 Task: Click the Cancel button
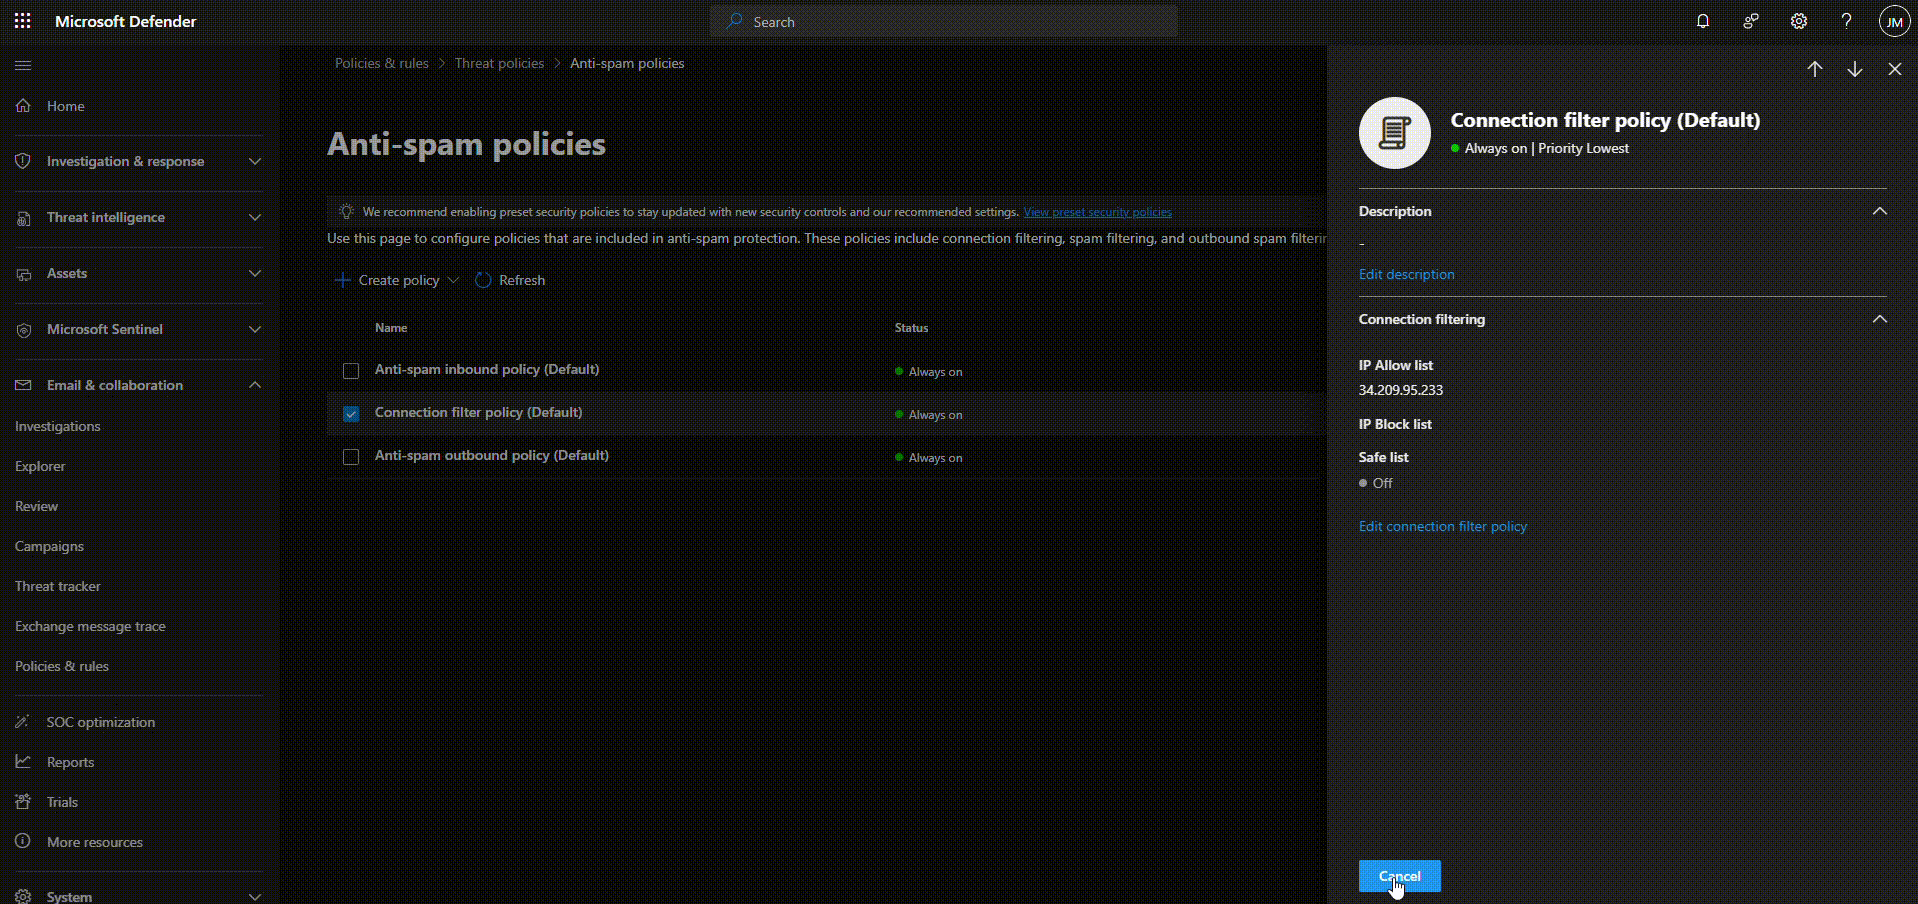coord(1400,876)
